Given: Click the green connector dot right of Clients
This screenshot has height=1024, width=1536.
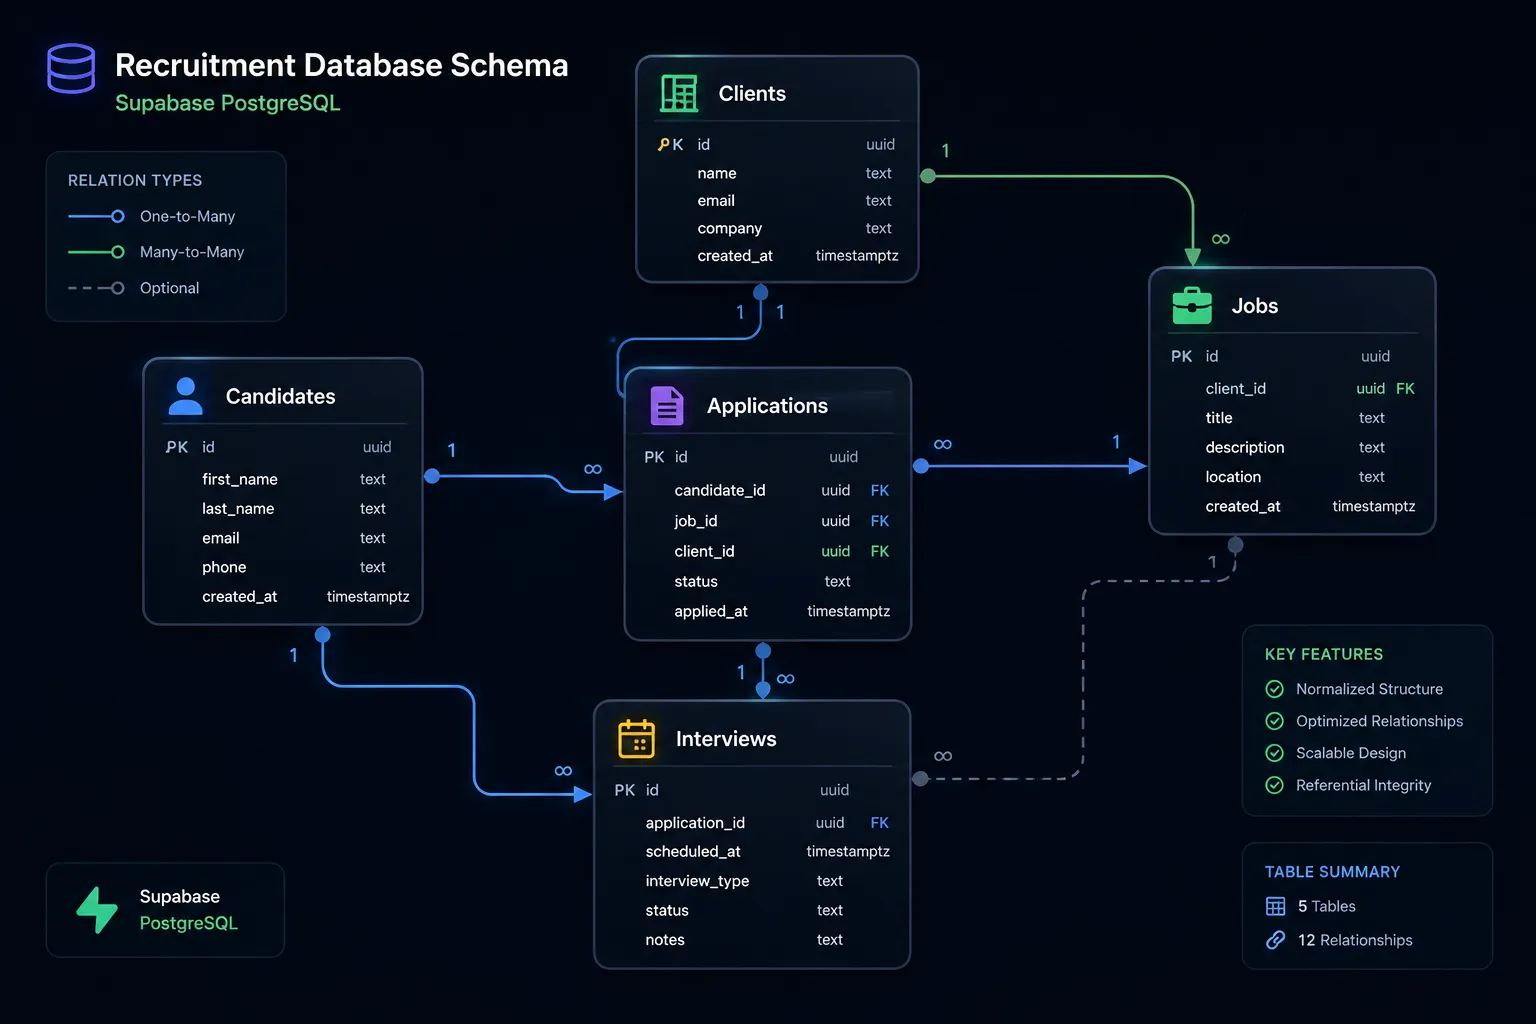Looking at the screenshot, I should tap(928, 176).
